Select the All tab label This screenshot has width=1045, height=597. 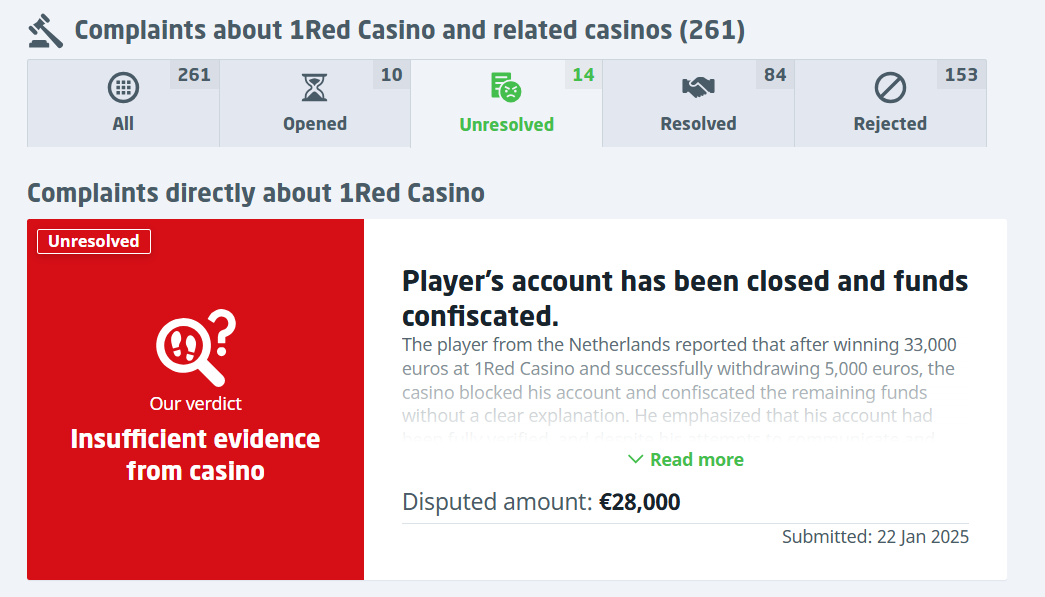click(x=123, y=124)
